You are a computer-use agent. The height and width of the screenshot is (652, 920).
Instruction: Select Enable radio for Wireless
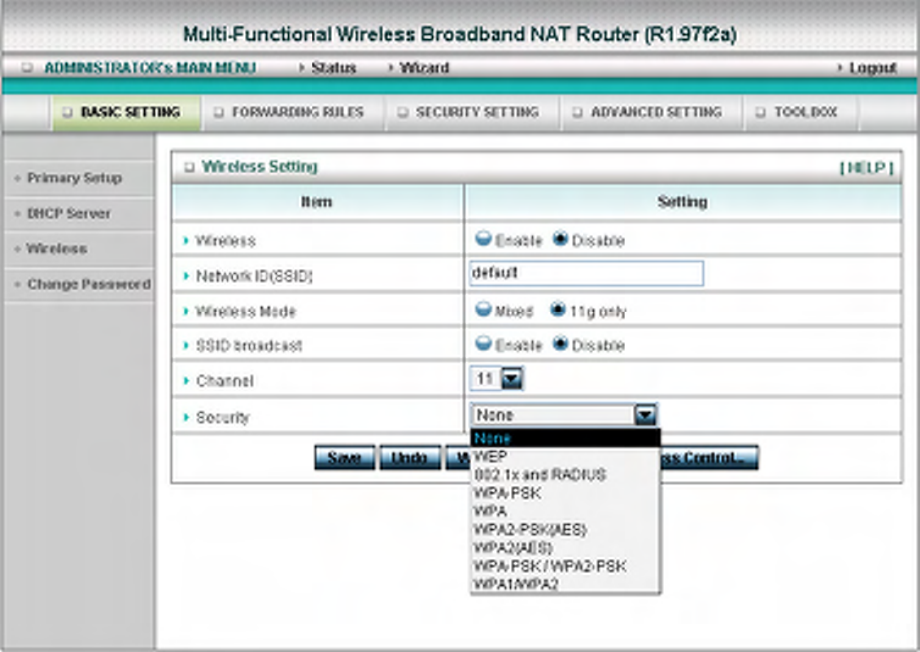click(x=483, y=239)
